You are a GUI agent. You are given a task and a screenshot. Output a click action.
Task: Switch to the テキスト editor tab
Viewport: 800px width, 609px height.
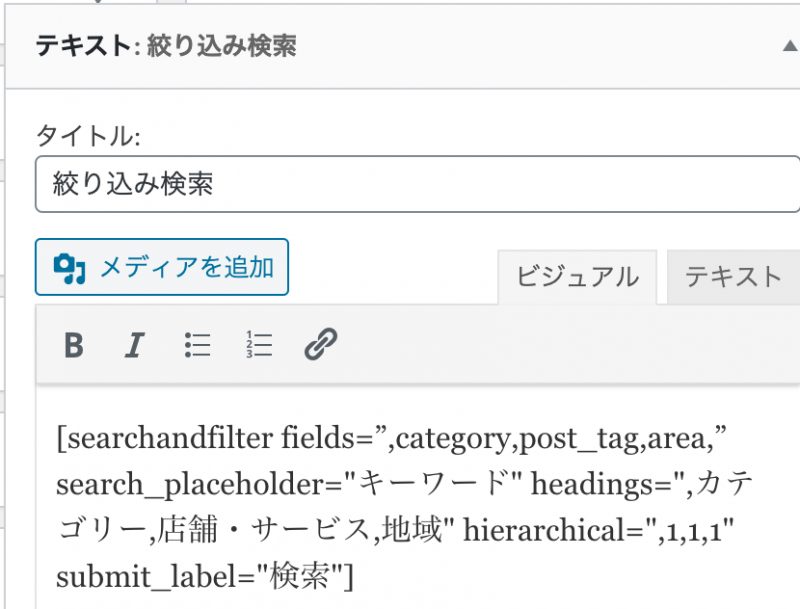pyautogui.click(x=732, y=277)
